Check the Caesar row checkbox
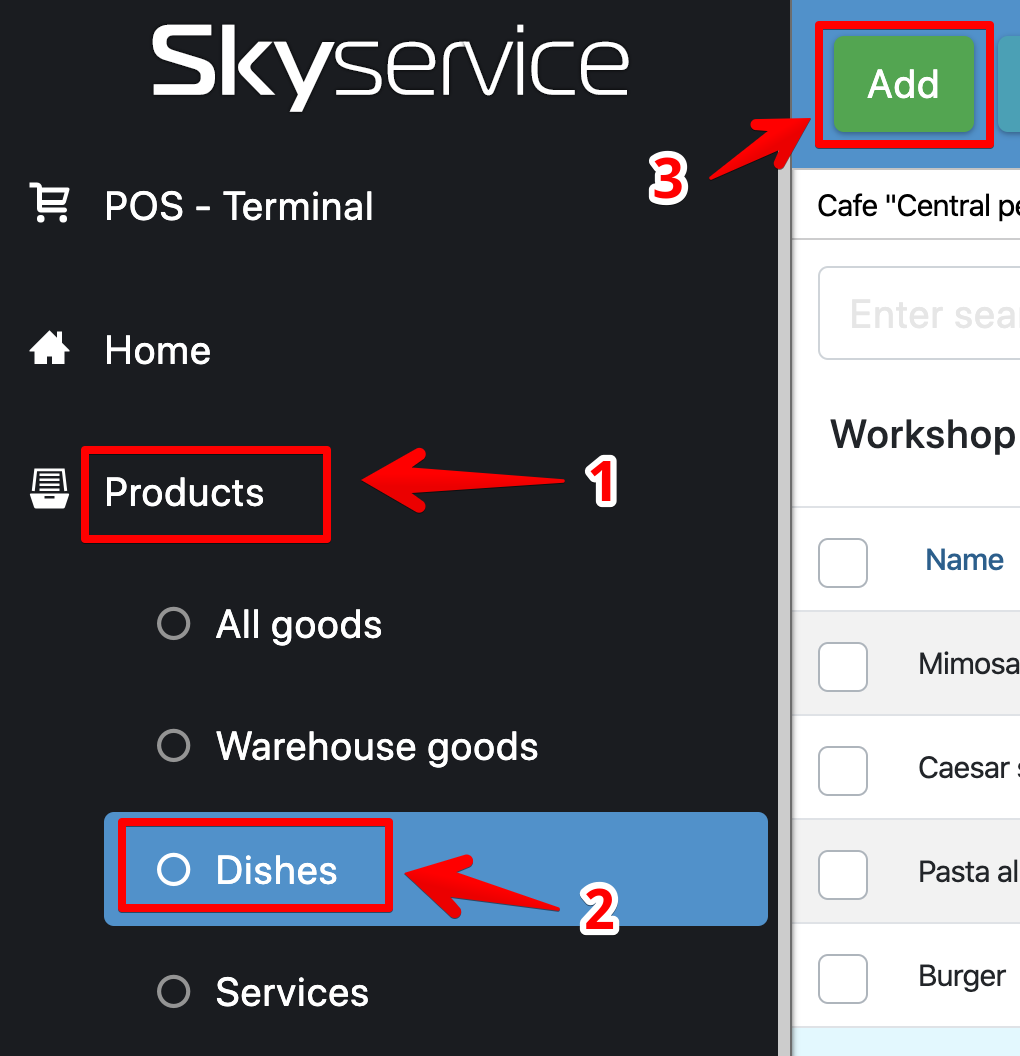The image size is (1020, 1056). click(x=842, y=770)
